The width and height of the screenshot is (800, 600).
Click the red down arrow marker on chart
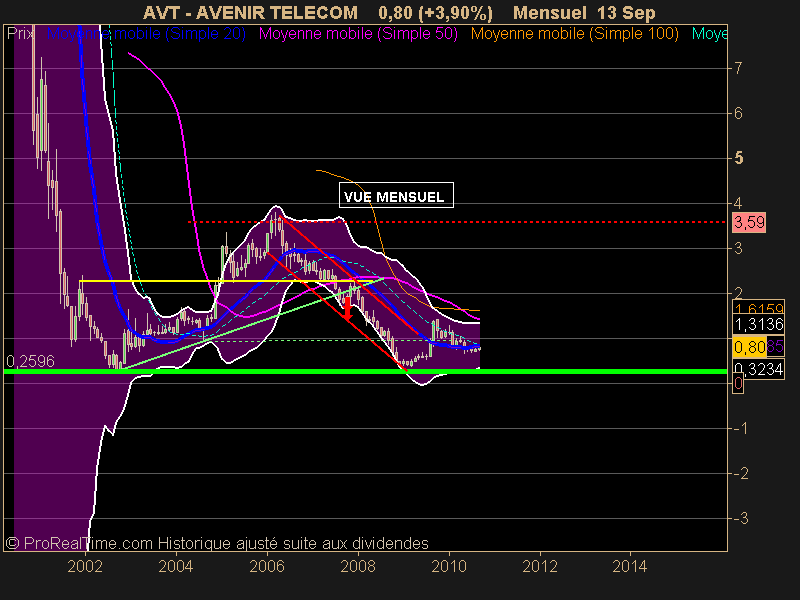click(x=347, y=309)
